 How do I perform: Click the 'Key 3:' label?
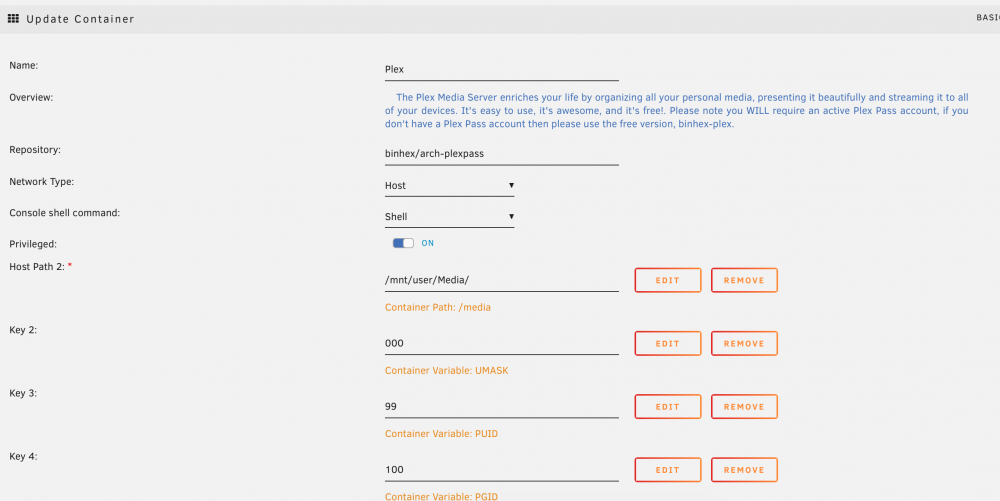point(23,393)
